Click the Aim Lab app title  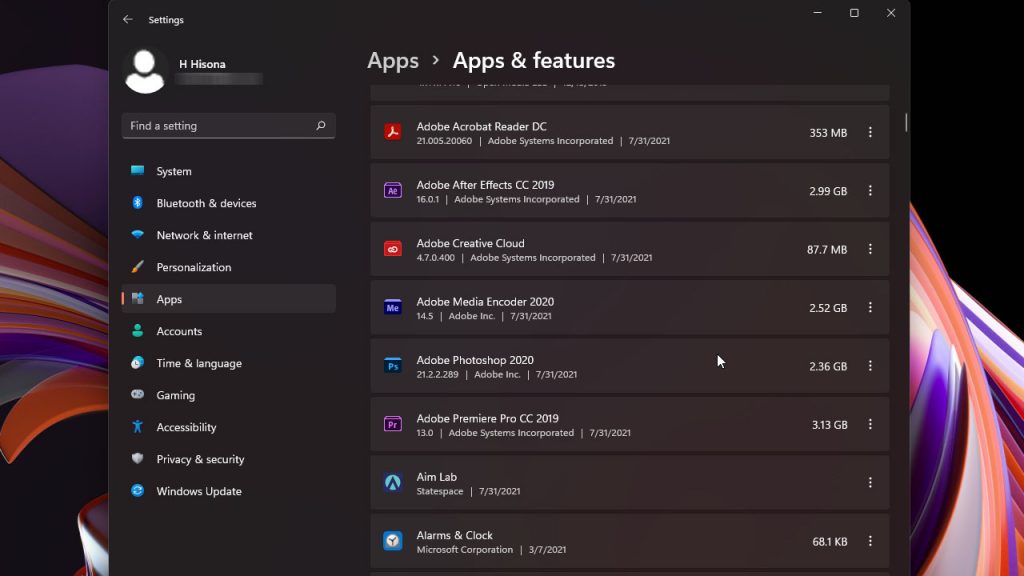coord(437,477)
